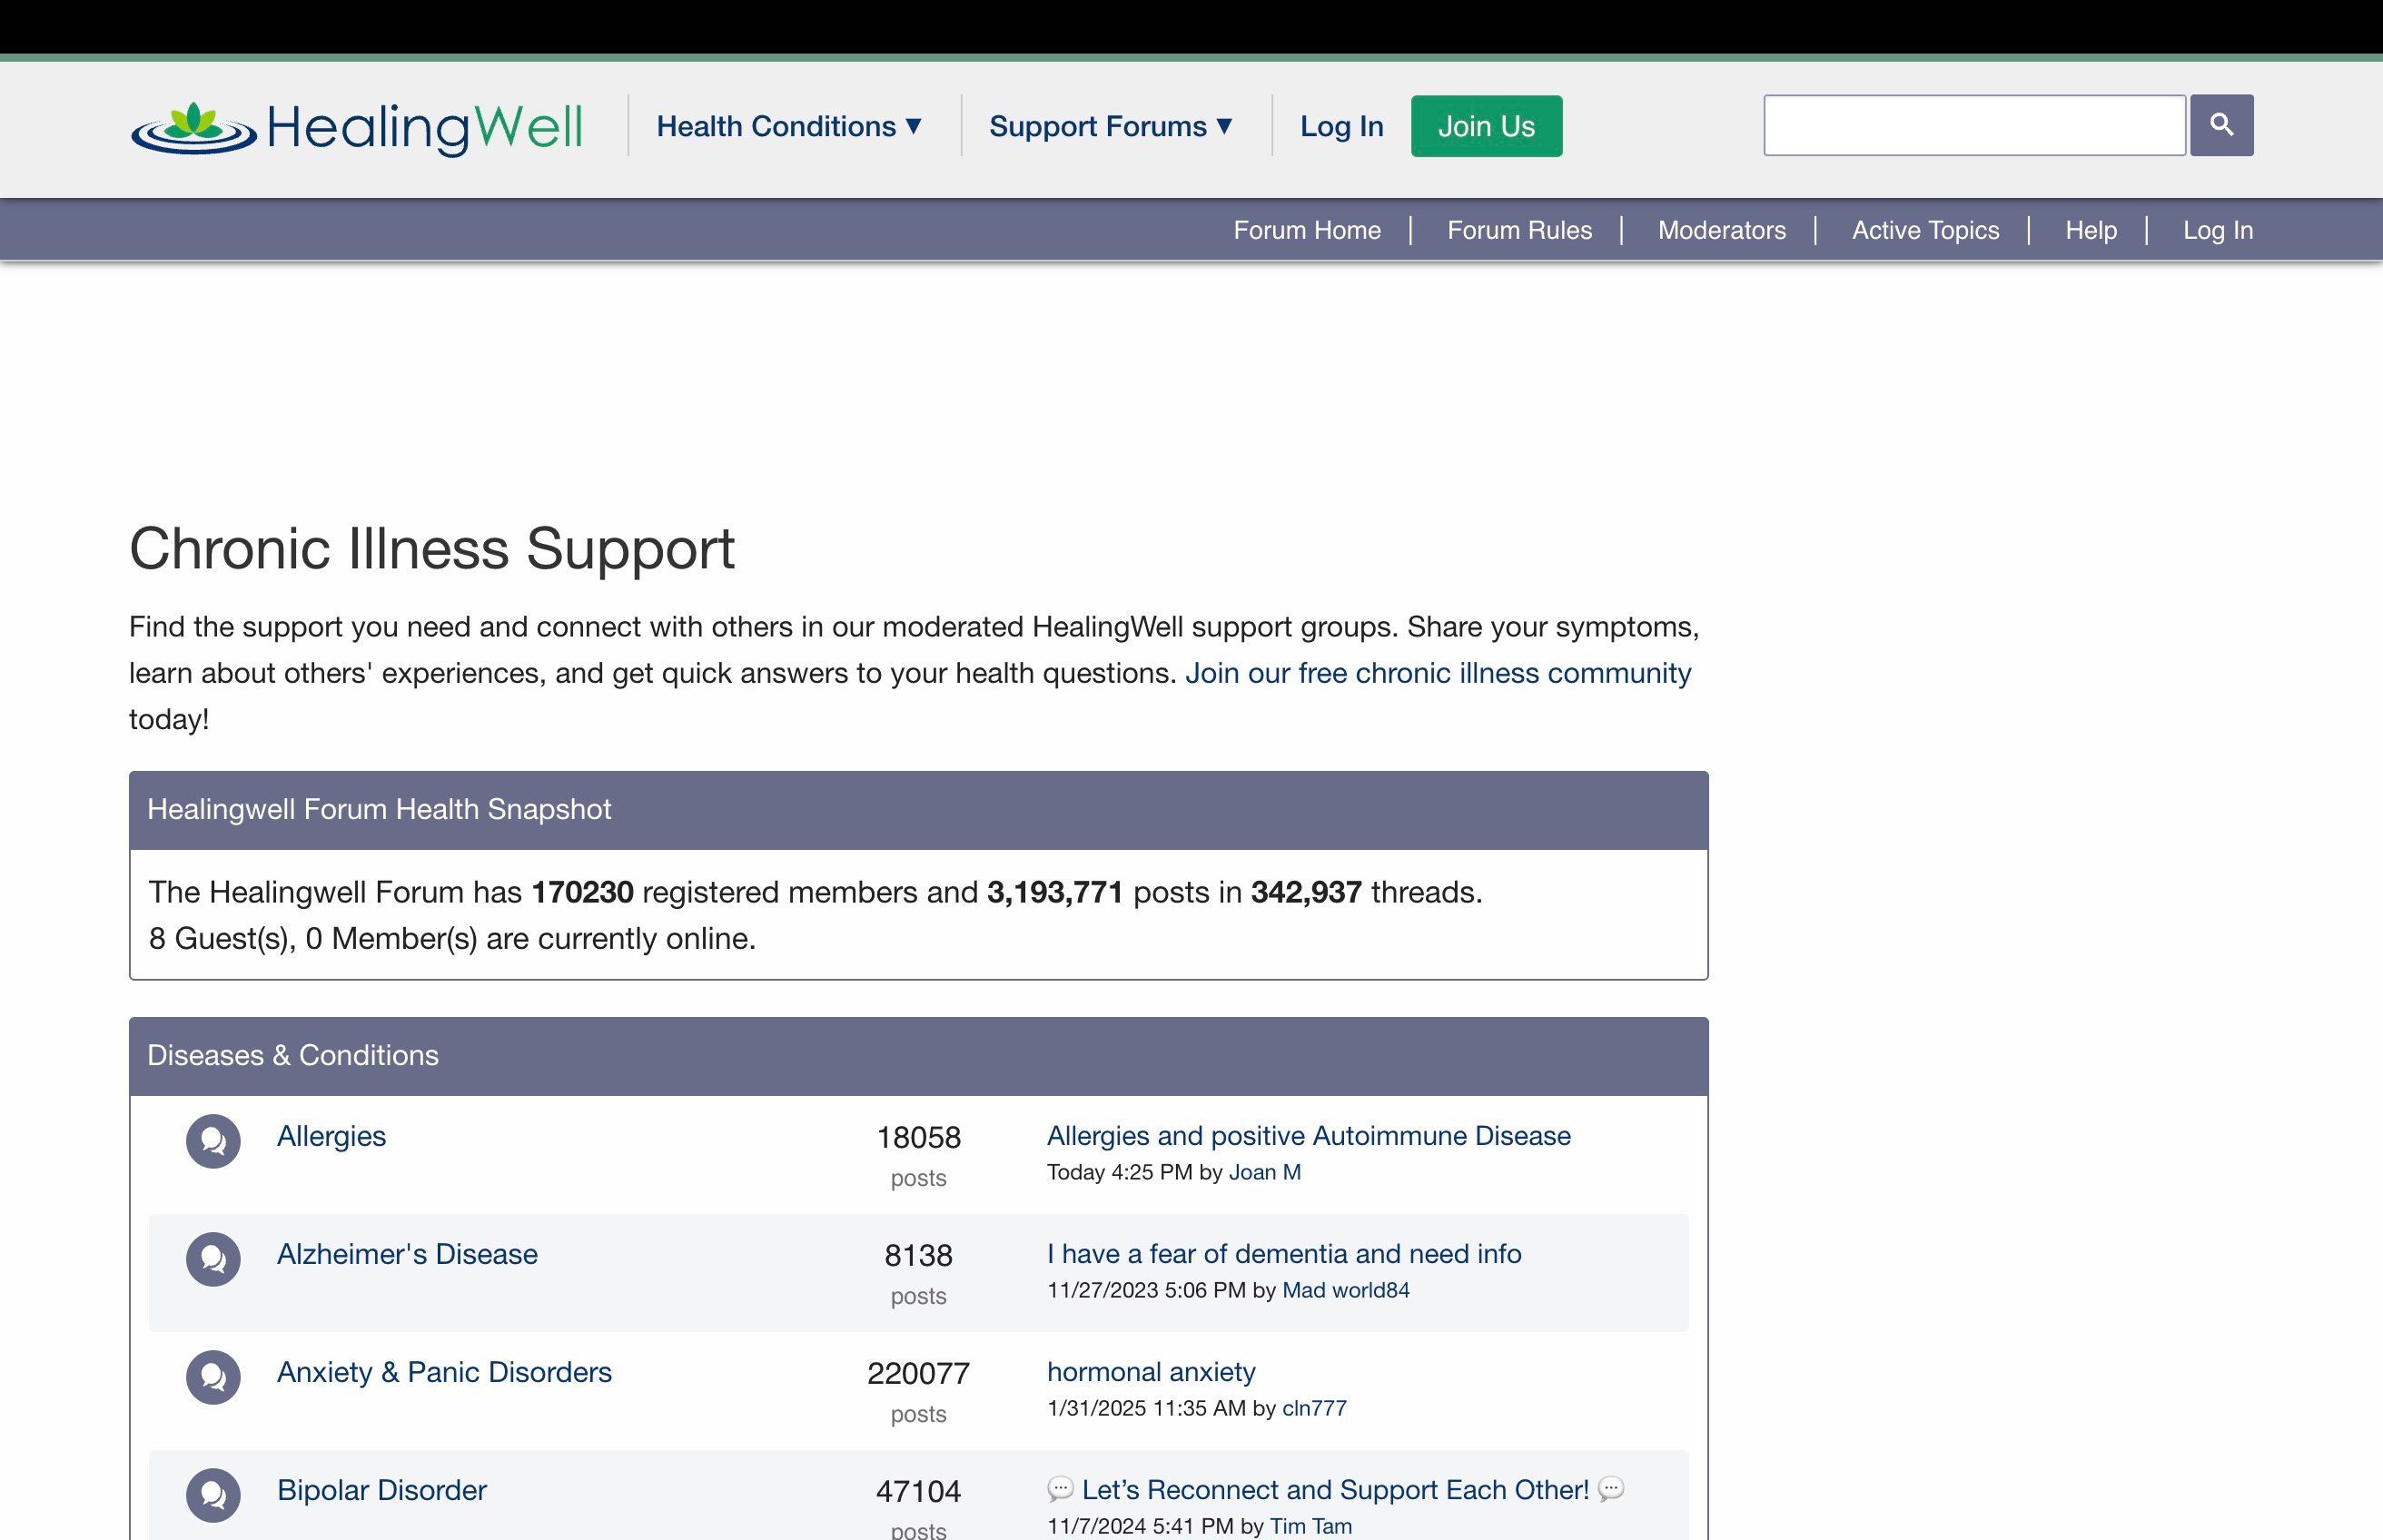Viewport: 2383px width, 1540px height.
Task: Click the Healingwell Forum Health Snapshot header
Action: (379, 809)
